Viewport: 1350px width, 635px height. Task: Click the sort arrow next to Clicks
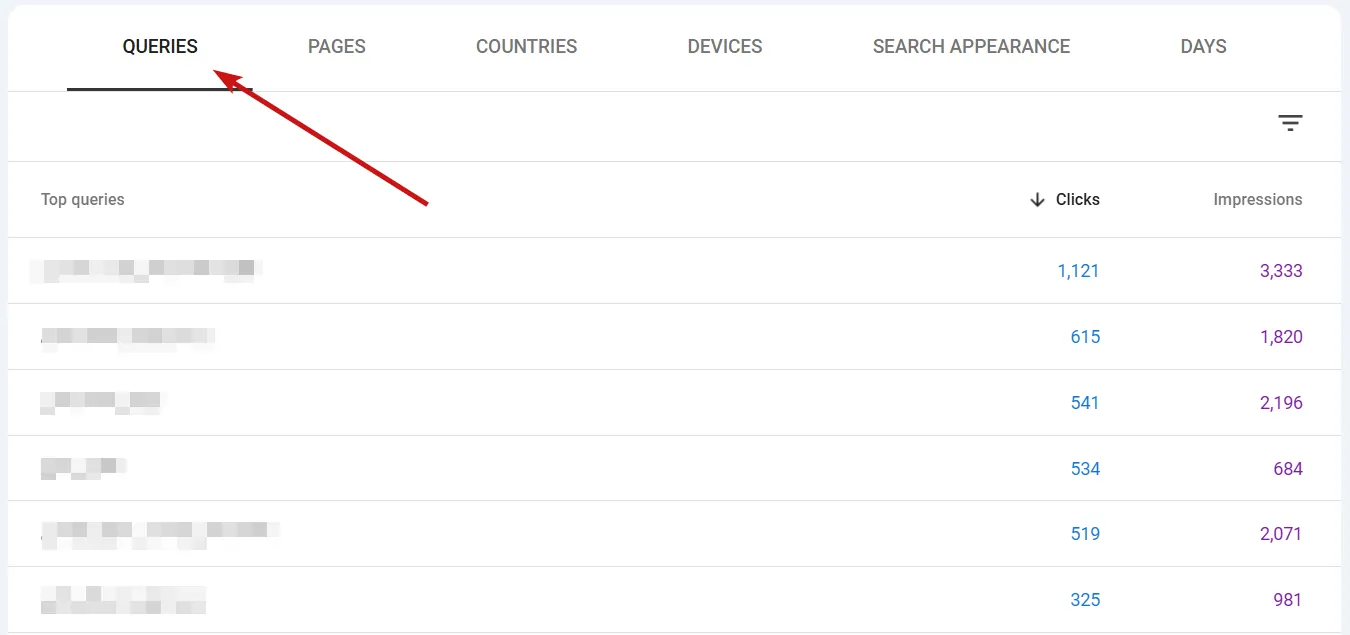point(1037,199)
